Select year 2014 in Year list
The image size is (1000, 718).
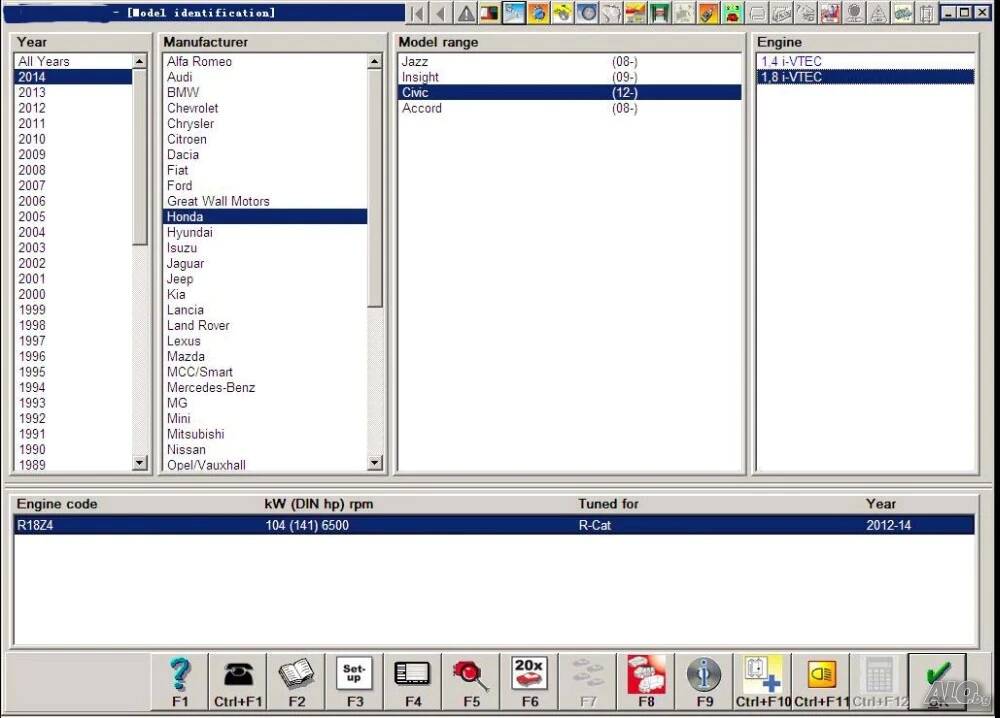click(73, 77)
